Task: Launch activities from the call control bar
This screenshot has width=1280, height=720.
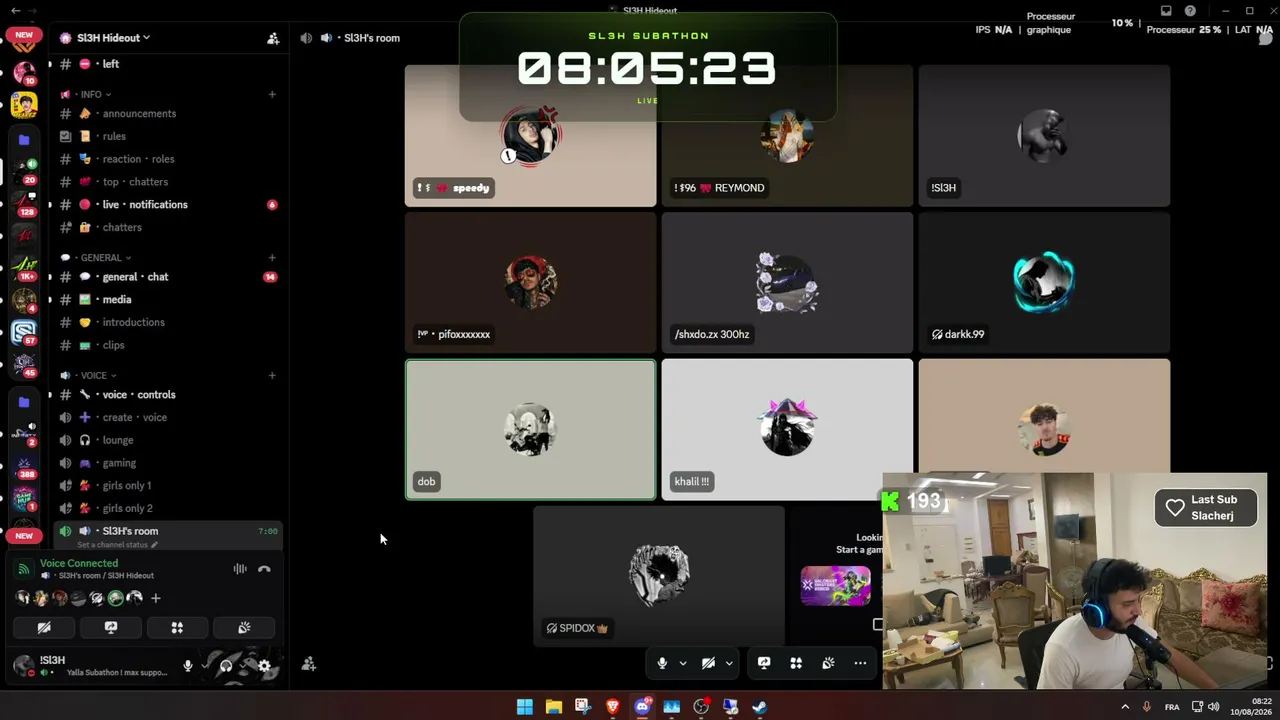Action: pos(796,663)
